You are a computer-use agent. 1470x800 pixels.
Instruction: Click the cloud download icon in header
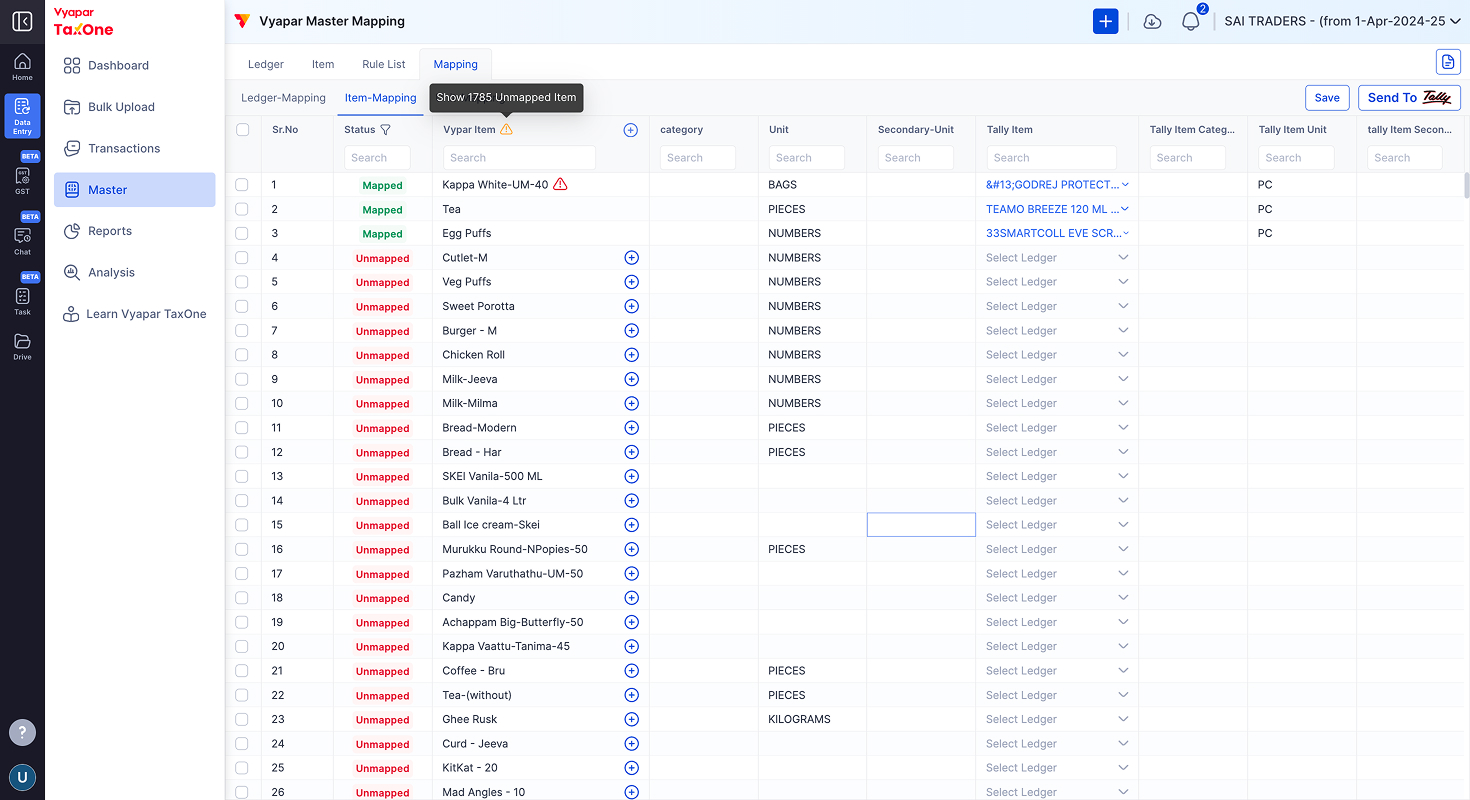click(1152, 21)
